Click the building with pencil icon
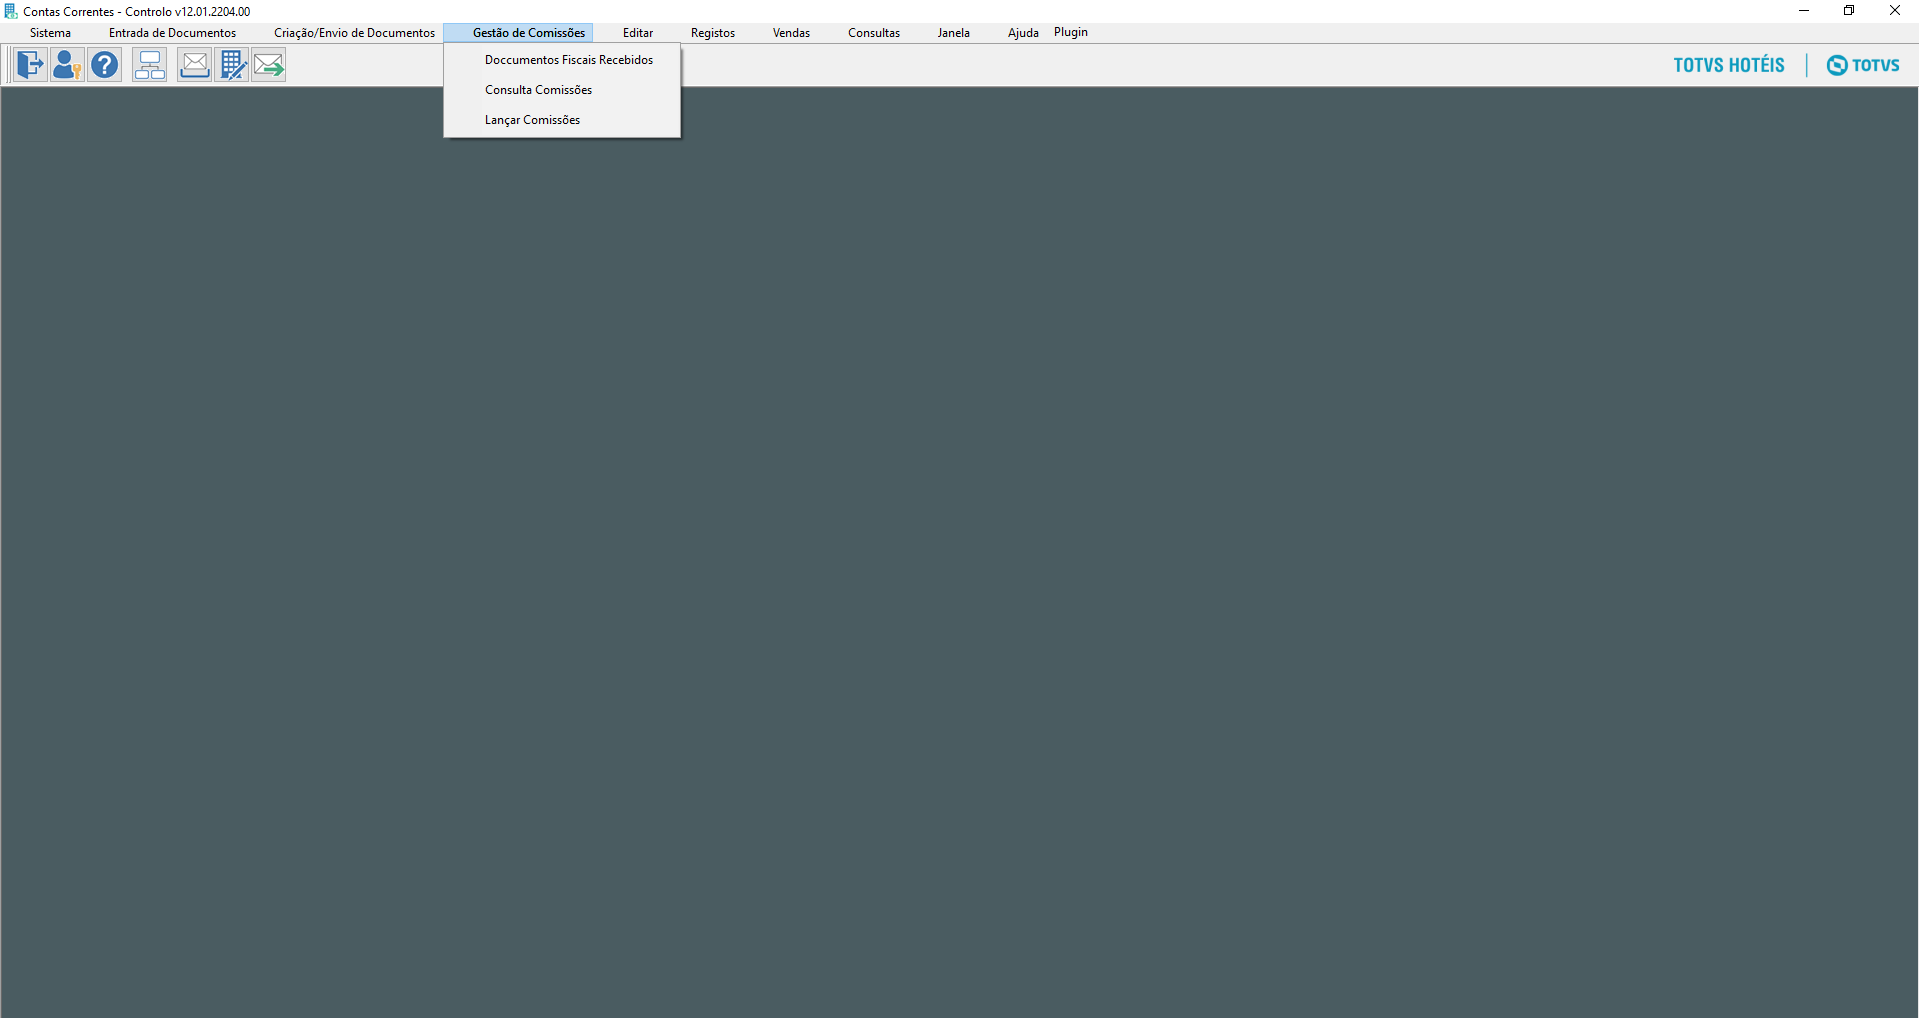This screenshot has width=1919, height=1018. [x=232, y=66]
